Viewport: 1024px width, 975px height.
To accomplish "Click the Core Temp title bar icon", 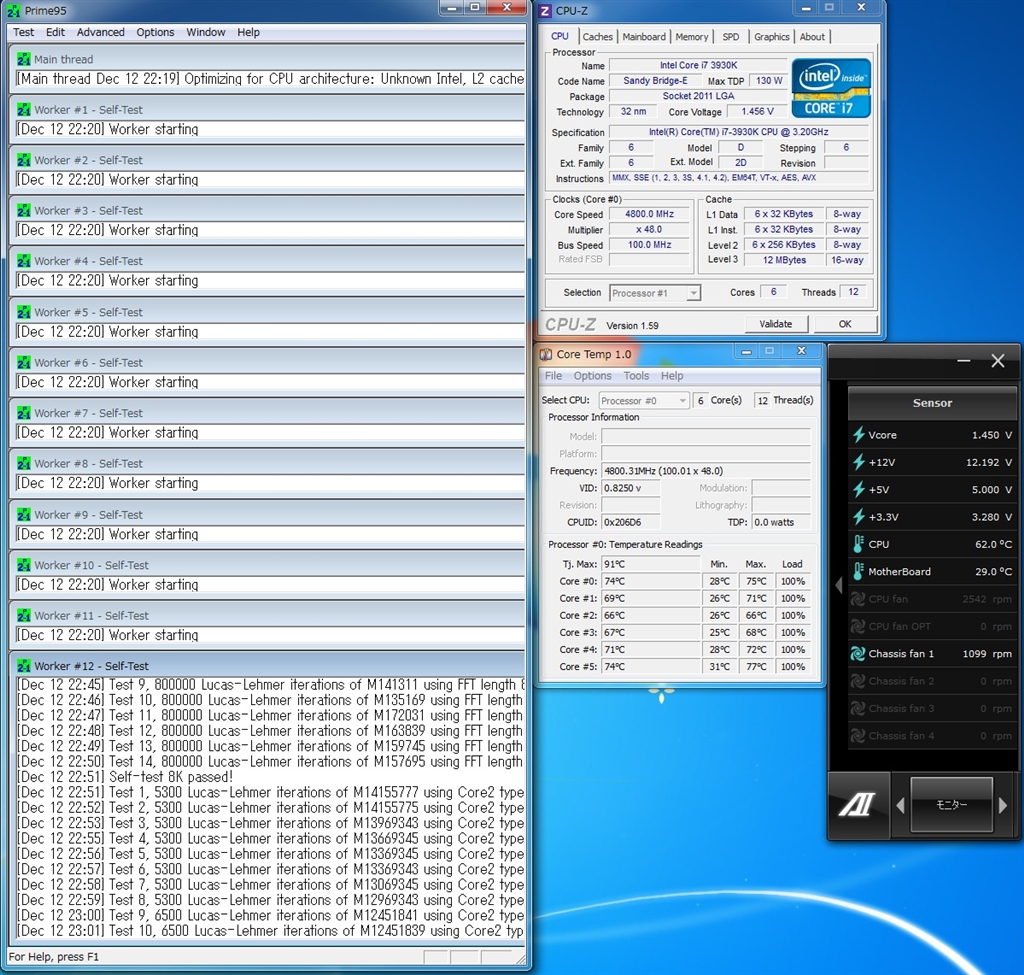I will pyautogui.click(x=546, y=354).
